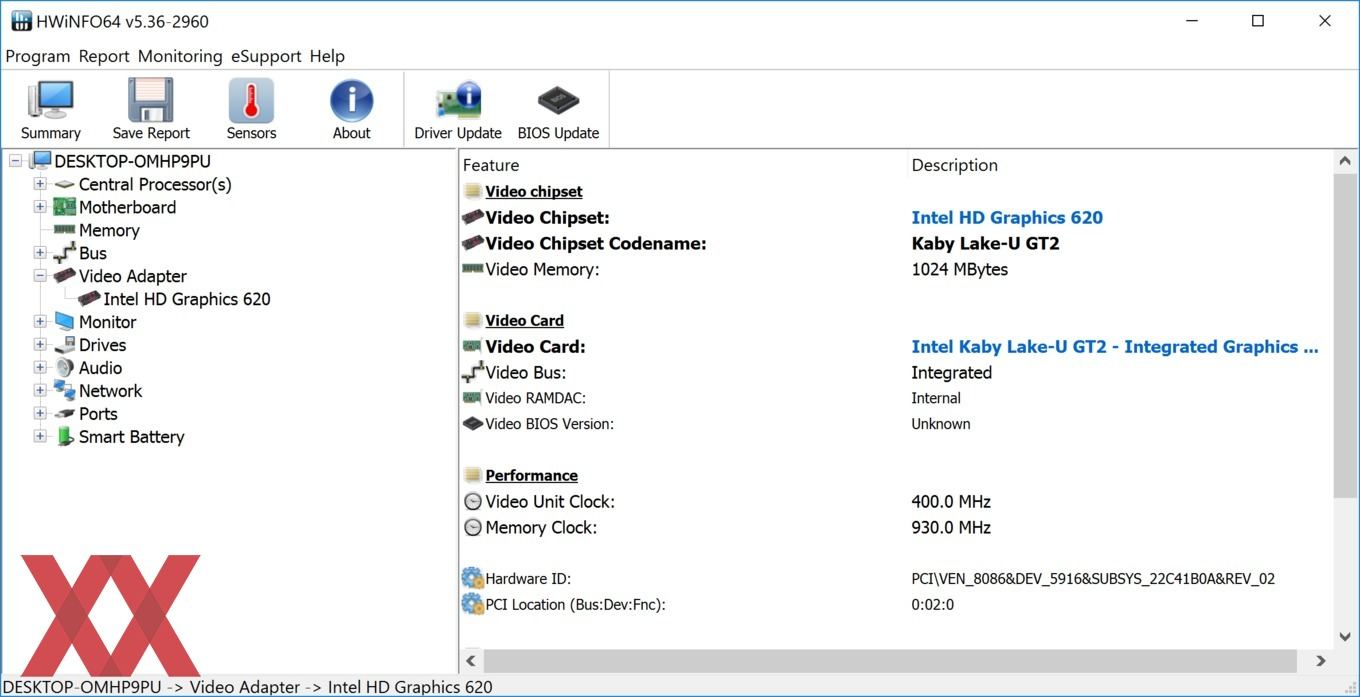
Task: Click the blue Intel HD Graphics 620 value
Action: [x=1007, y=218]
